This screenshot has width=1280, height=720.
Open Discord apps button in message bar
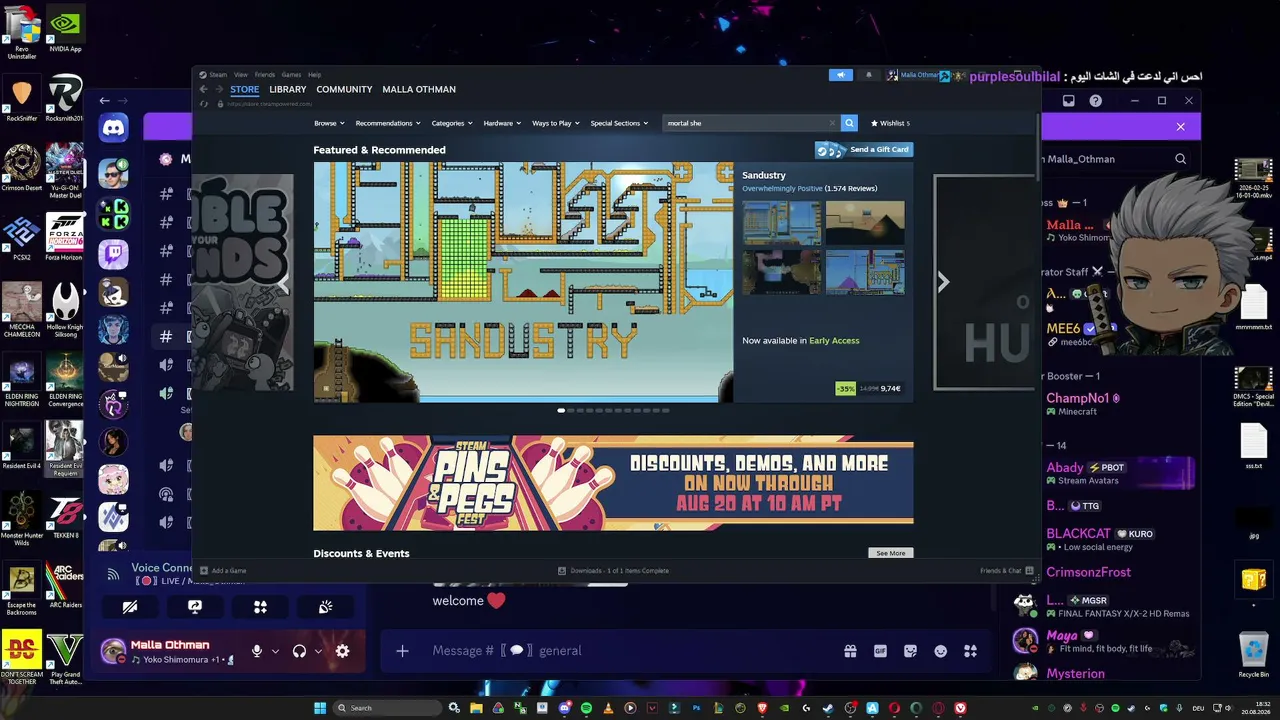(970, 651)
